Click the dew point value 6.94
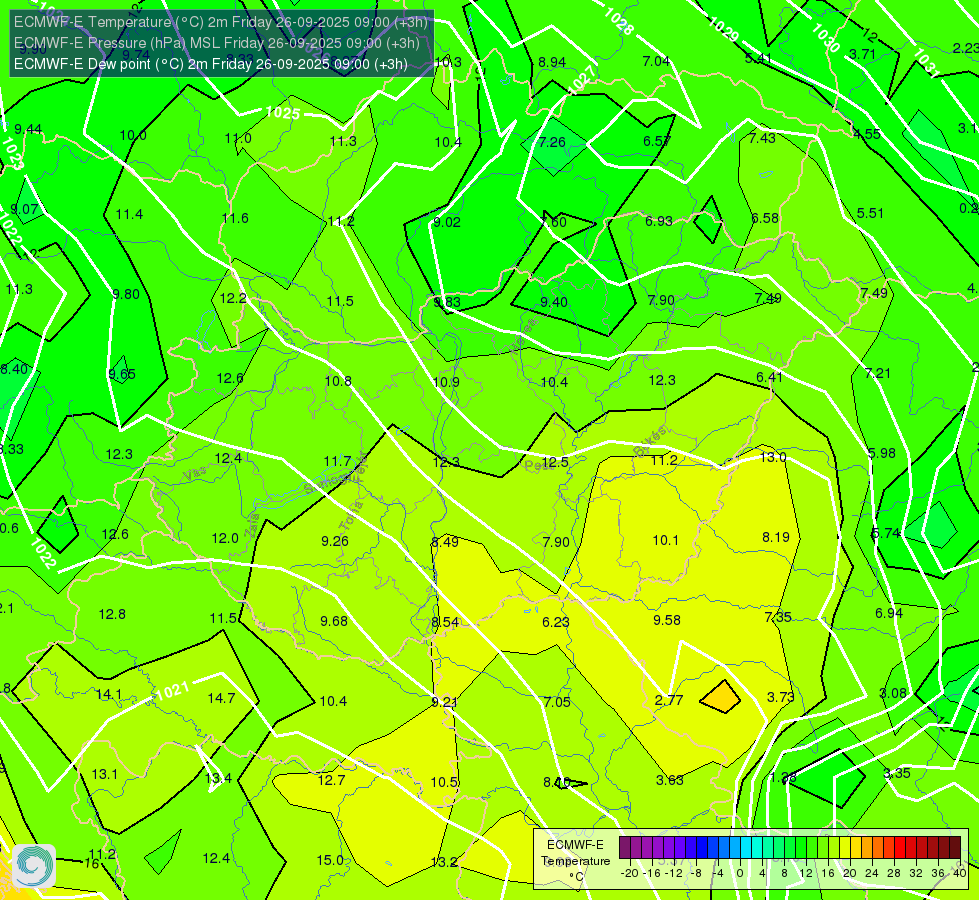Image resolution: width=979 pixels, height=900 pixels. 888,613
